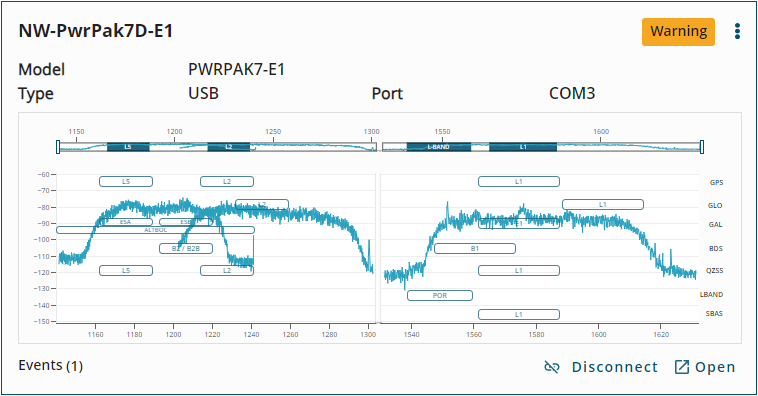Click the device title NW-PwrPak7D-E1

pos(96,31)
